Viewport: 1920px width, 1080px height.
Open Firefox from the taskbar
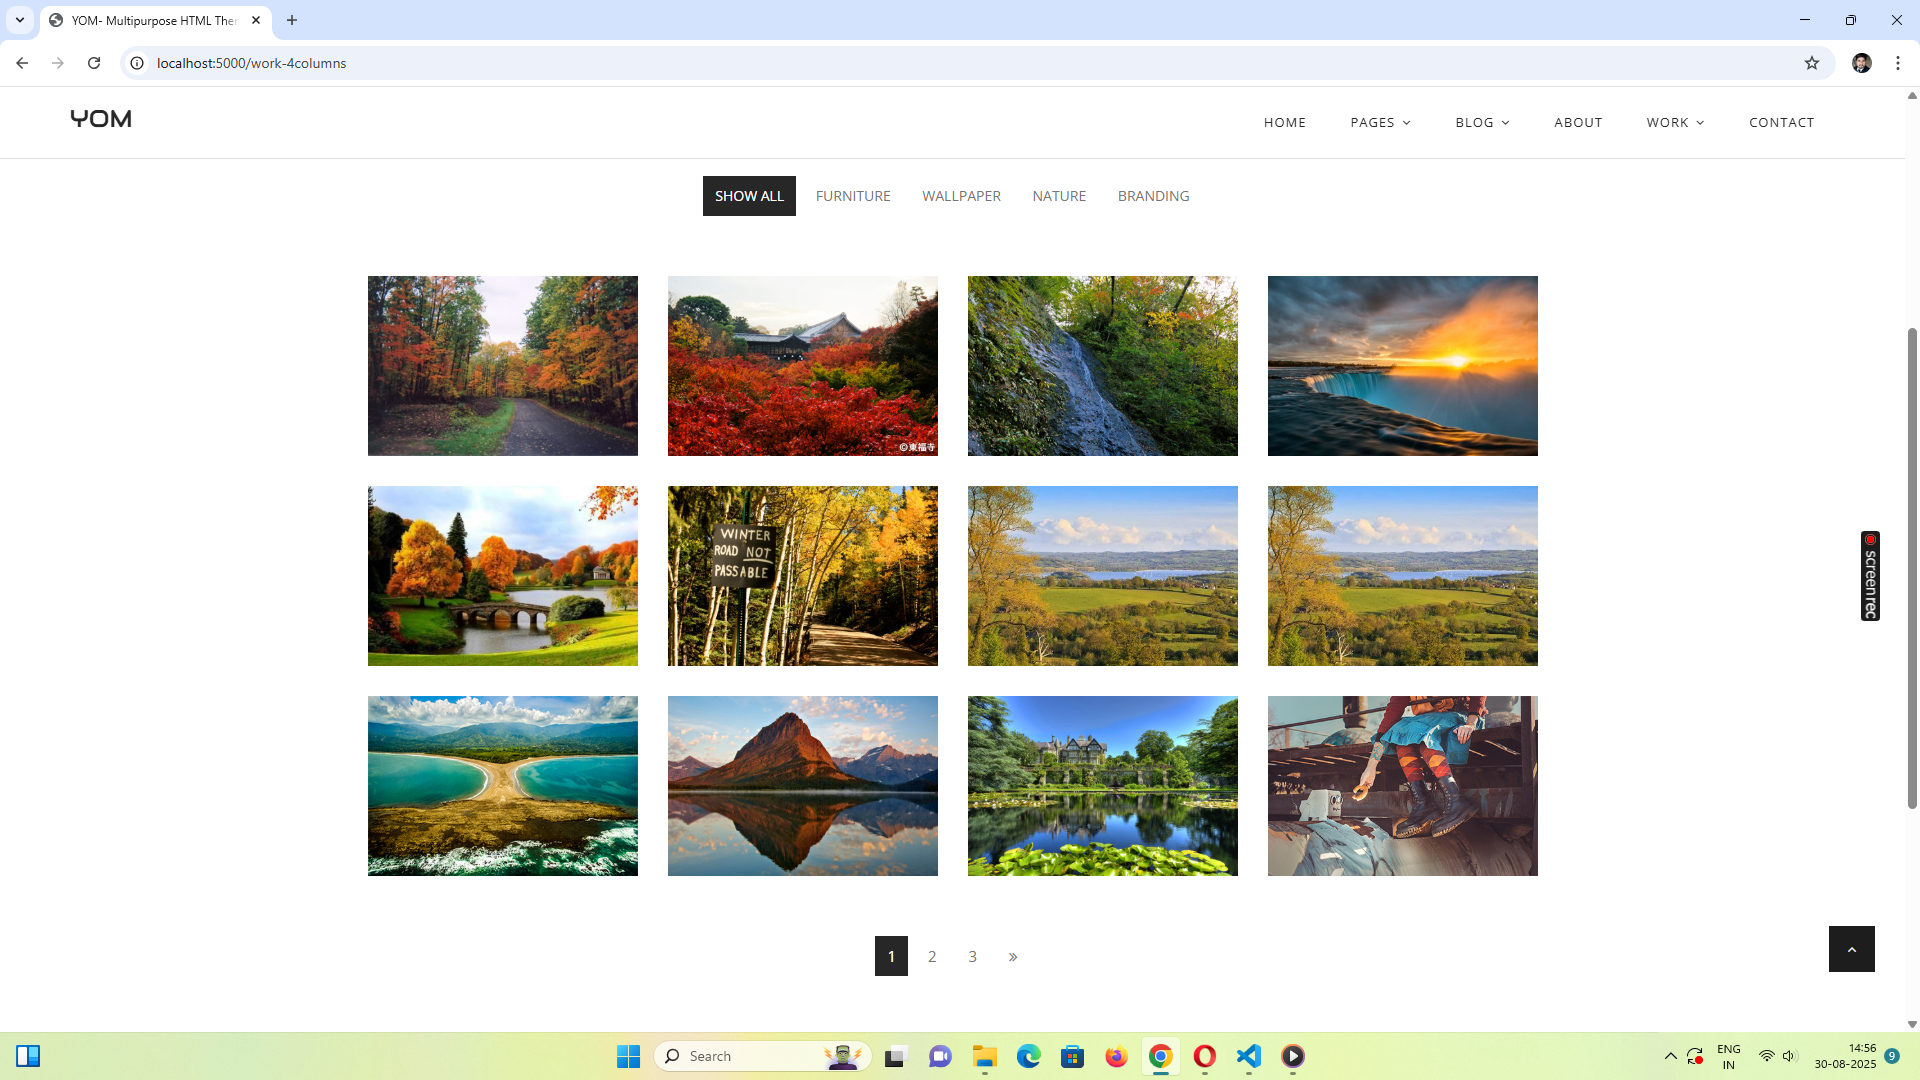1117,1056
